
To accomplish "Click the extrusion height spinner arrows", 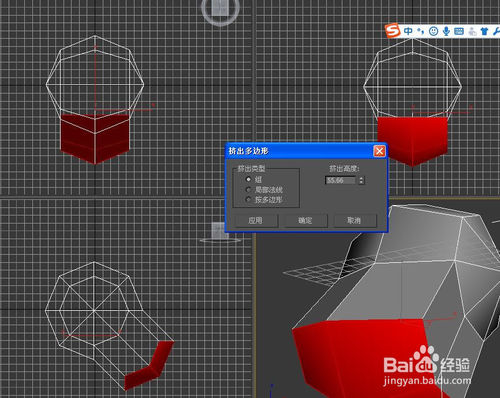I will (x=361, y=180).
